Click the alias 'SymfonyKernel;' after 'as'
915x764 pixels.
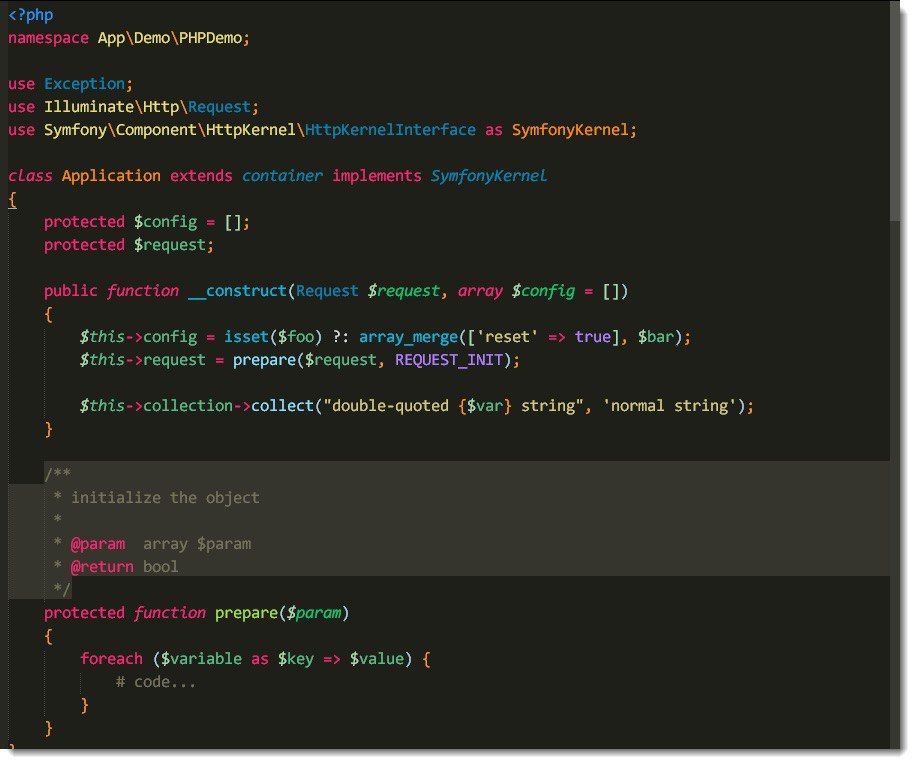click(x=574, y=130)
